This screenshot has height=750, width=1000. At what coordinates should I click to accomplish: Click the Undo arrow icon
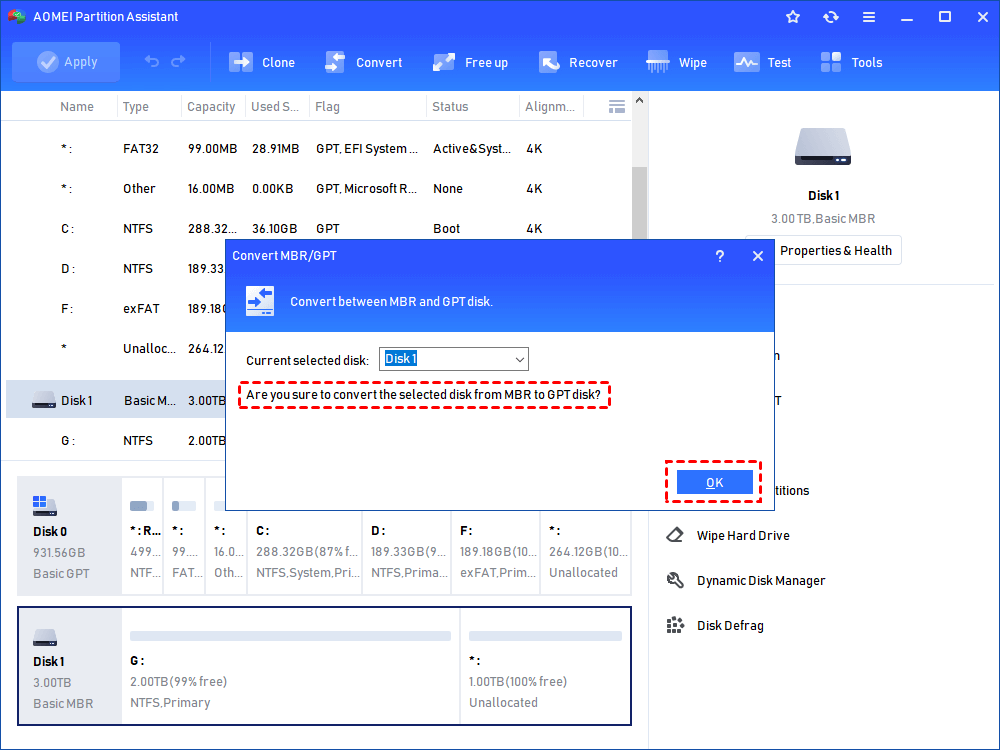152,62
